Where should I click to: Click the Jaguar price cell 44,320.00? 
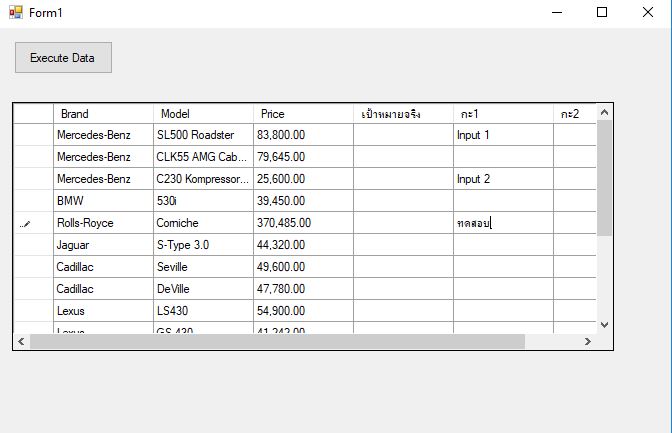[303, 245]
